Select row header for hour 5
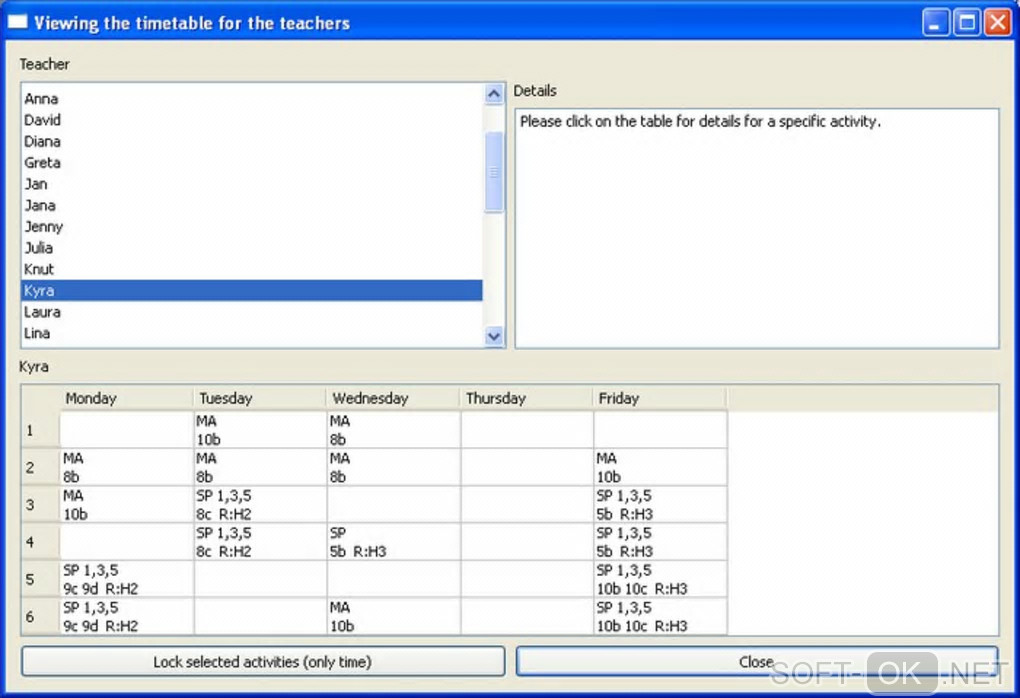The height and width of the screenshot is (698, 1020). click(x=40, y=579)
